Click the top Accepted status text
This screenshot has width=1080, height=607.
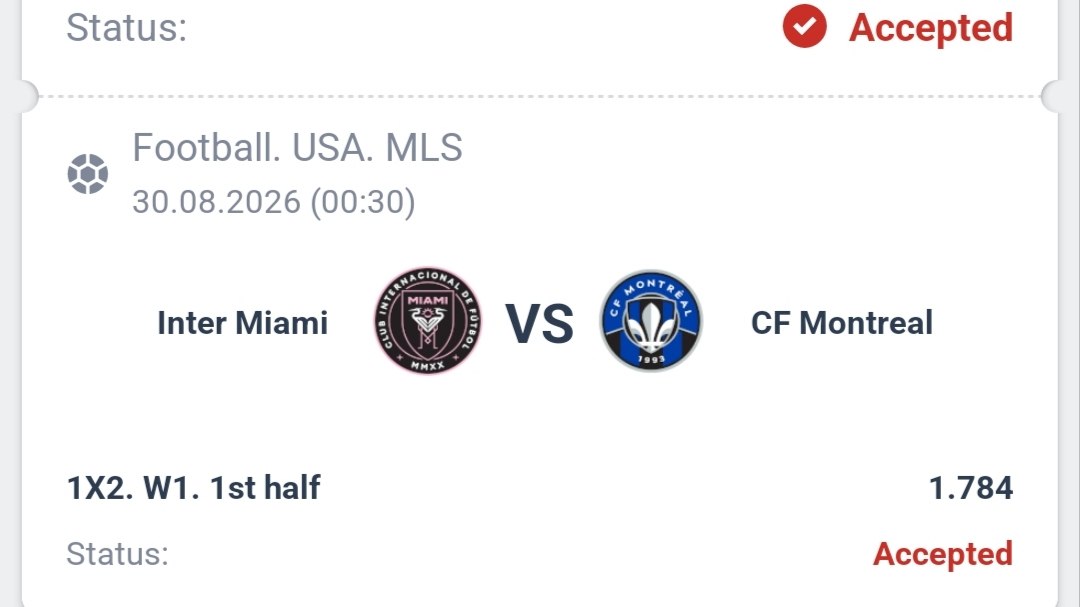[931, 28]
